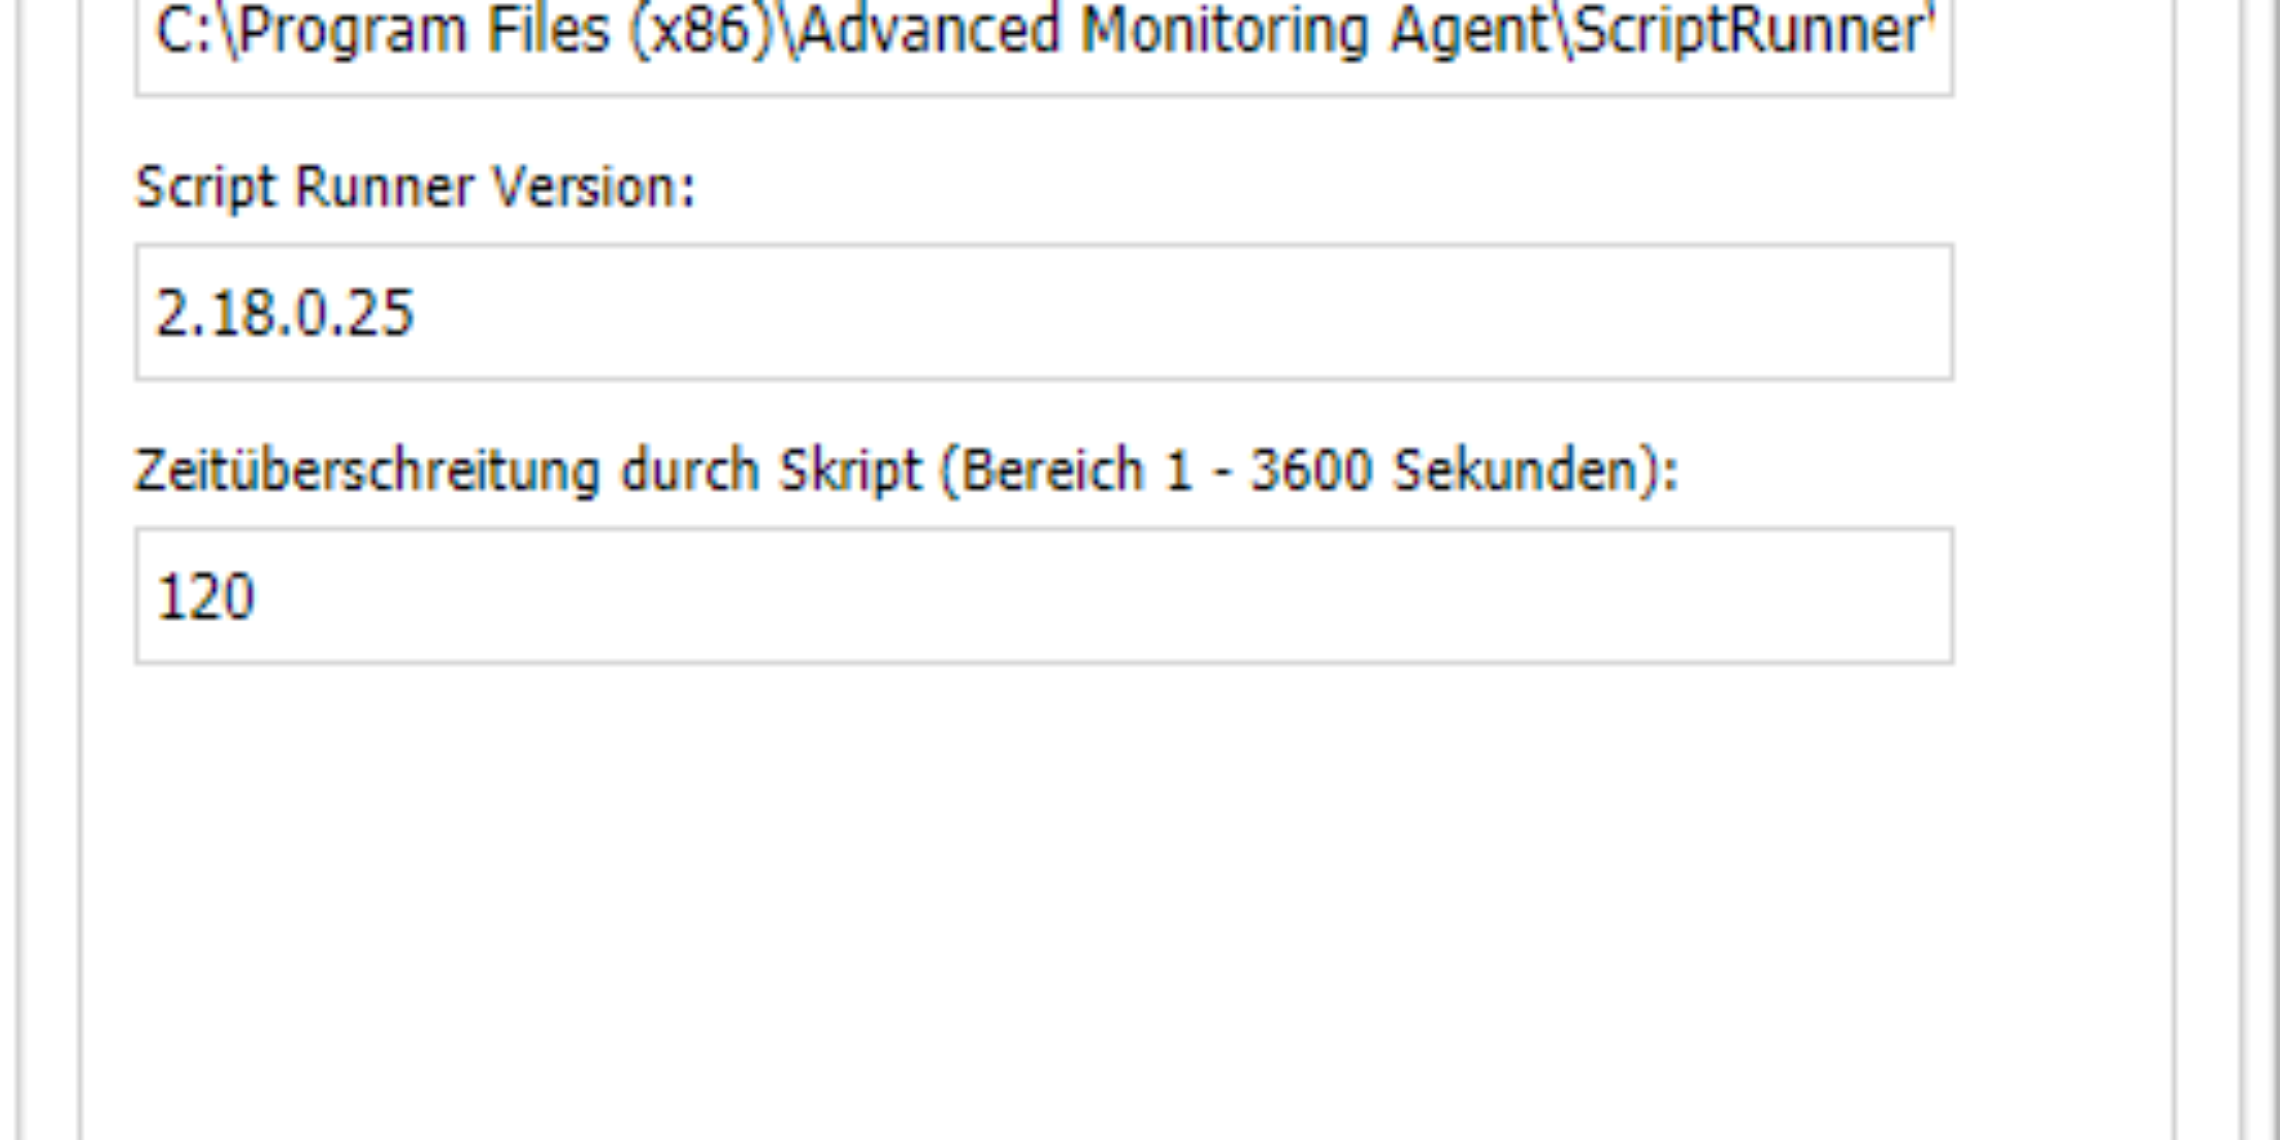Click the 'Zeitüberschreitung durch Skript' label
The width and height of the screenshot is (2280, 1140).
528,471
